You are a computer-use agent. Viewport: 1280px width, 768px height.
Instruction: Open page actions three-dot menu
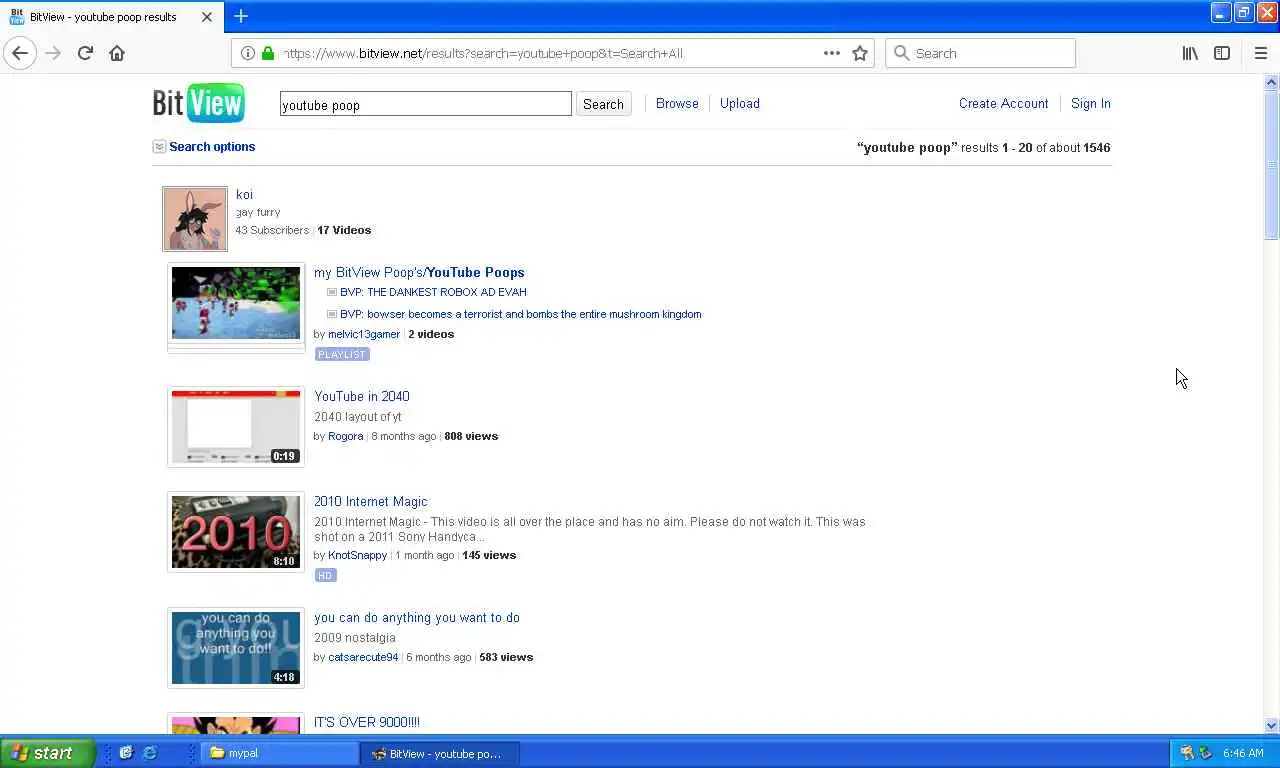[831, 53]
